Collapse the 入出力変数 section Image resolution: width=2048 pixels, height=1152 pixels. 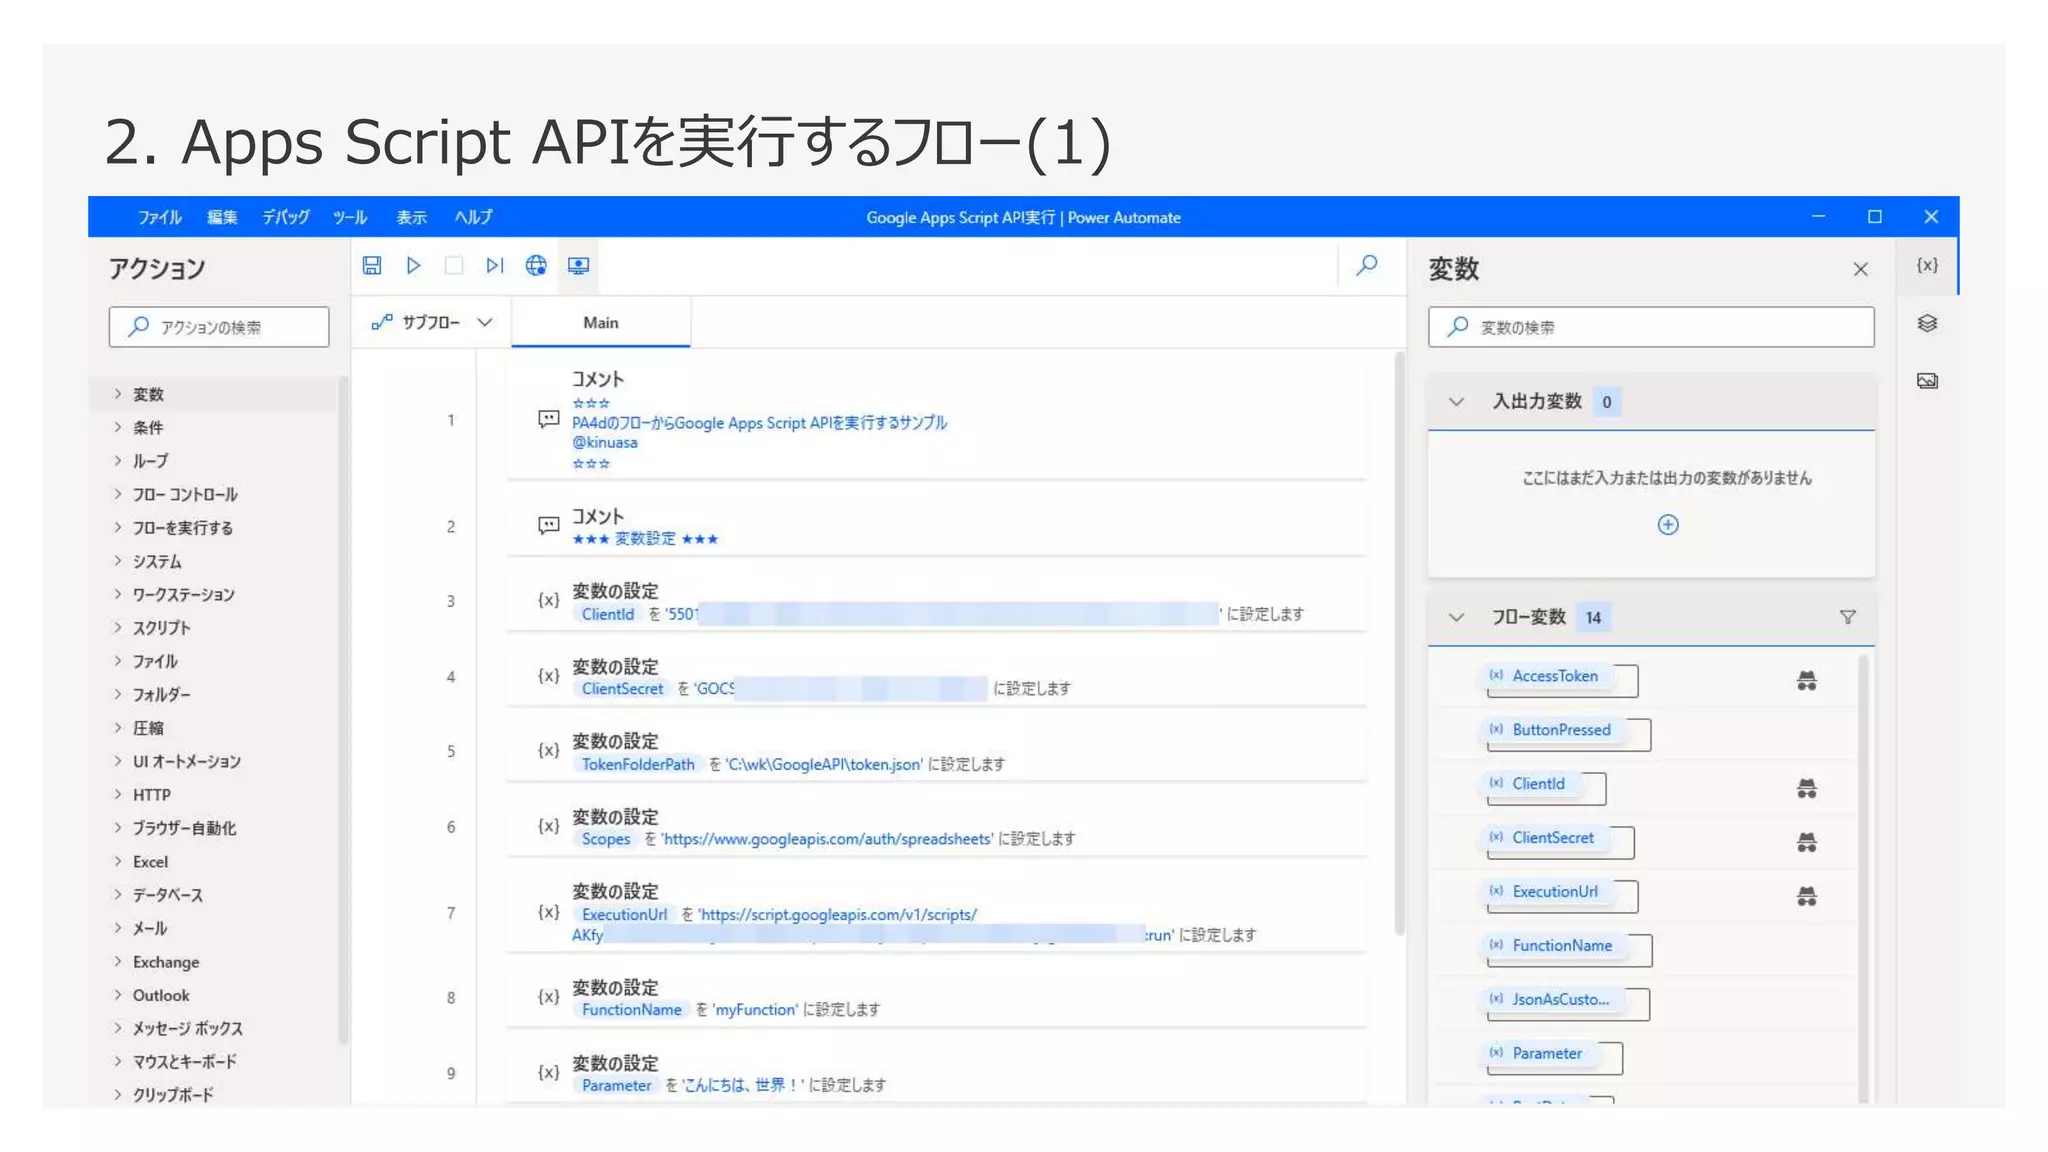point(1456,402)
